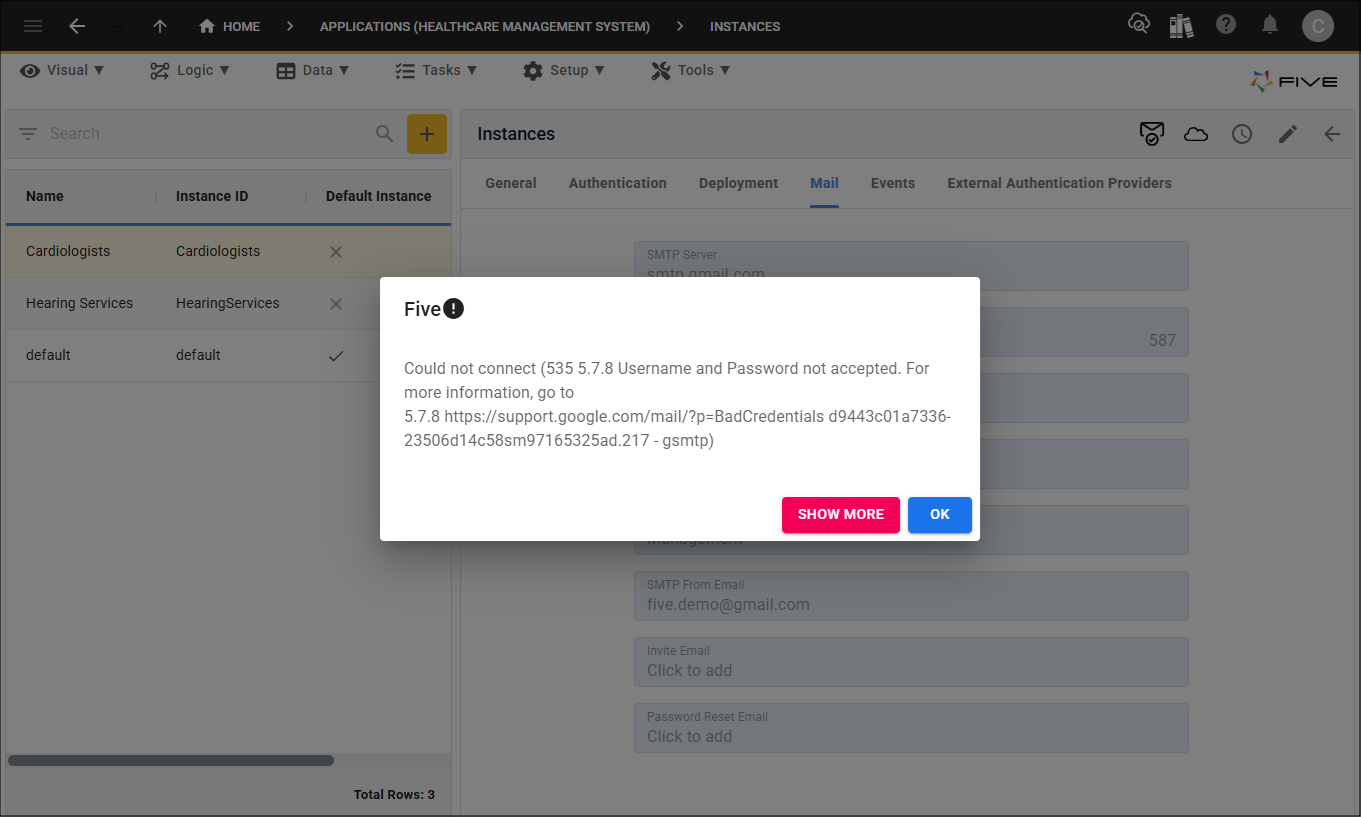Click the yellow plus add button
Viewport: 1361px width, 817px height.
tap(426, 134)
